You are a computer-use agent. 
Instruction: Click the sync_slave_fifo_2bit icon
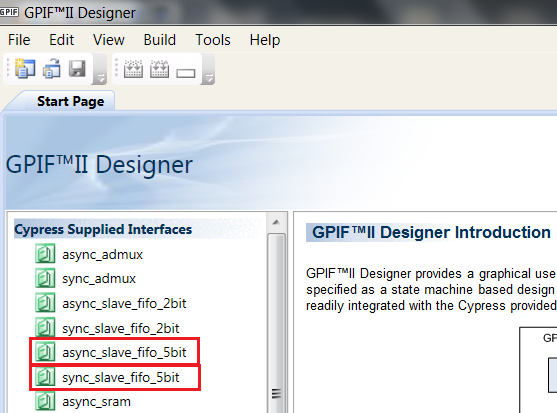pos(45,327)
